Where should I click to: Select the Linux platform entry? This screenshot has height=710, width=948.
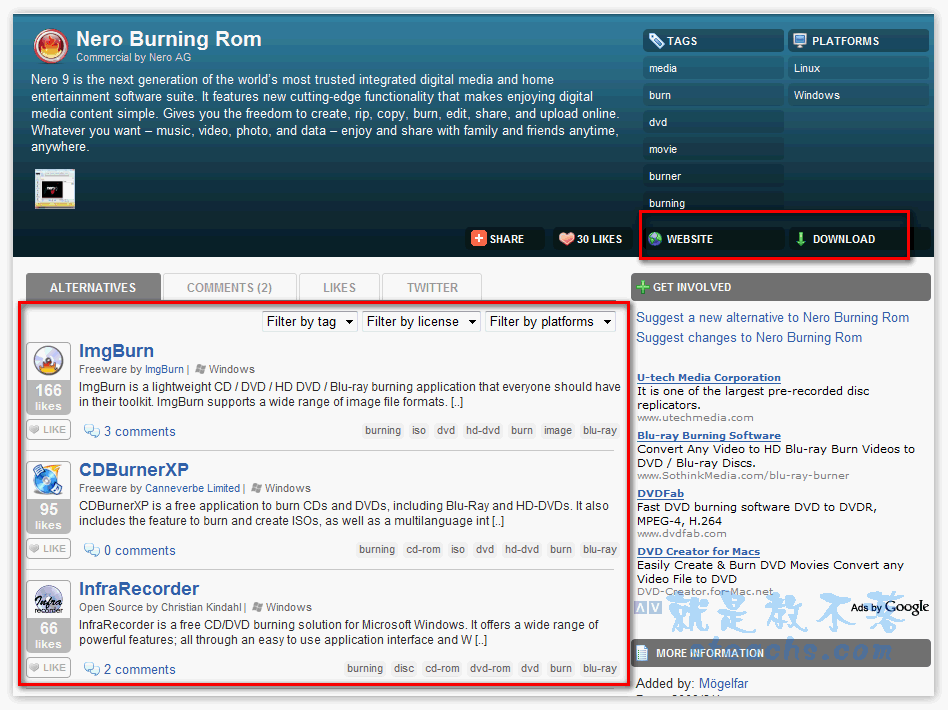point(807,68)
